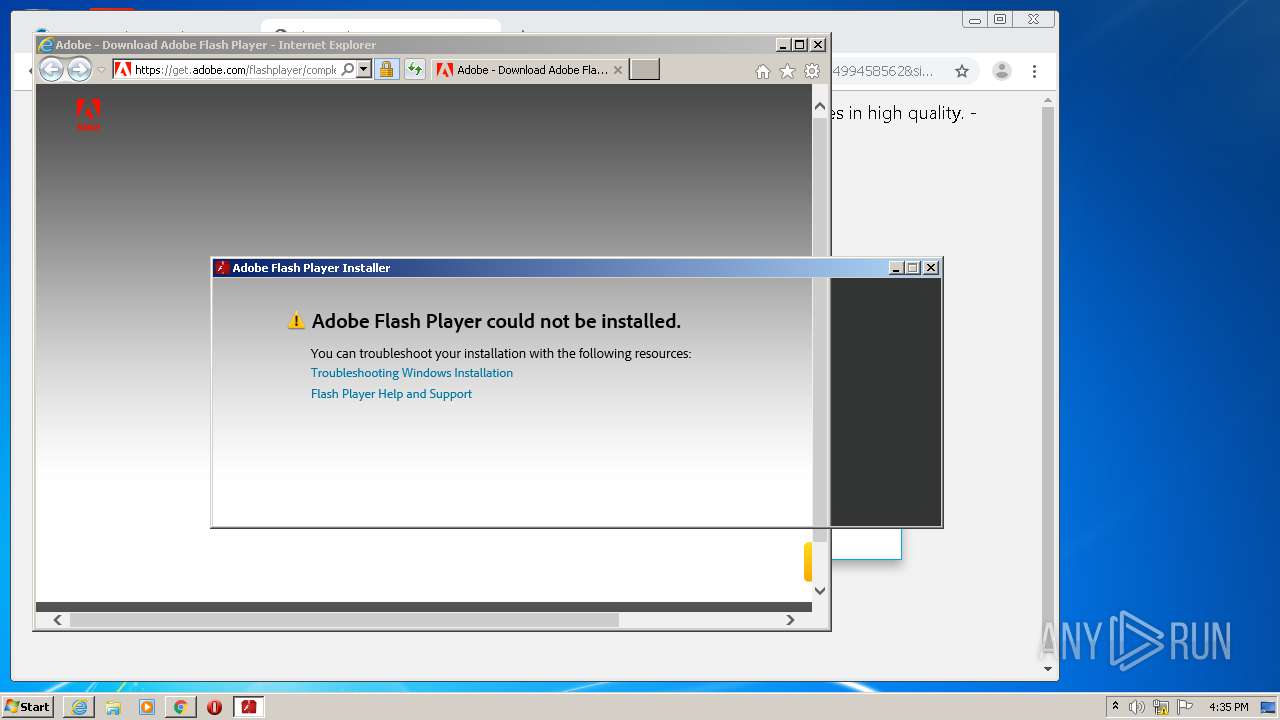Minimize the Adobe Flash Player Installer
The height and width of the screenshot is (720, 1280).
[x=896, y=268]
